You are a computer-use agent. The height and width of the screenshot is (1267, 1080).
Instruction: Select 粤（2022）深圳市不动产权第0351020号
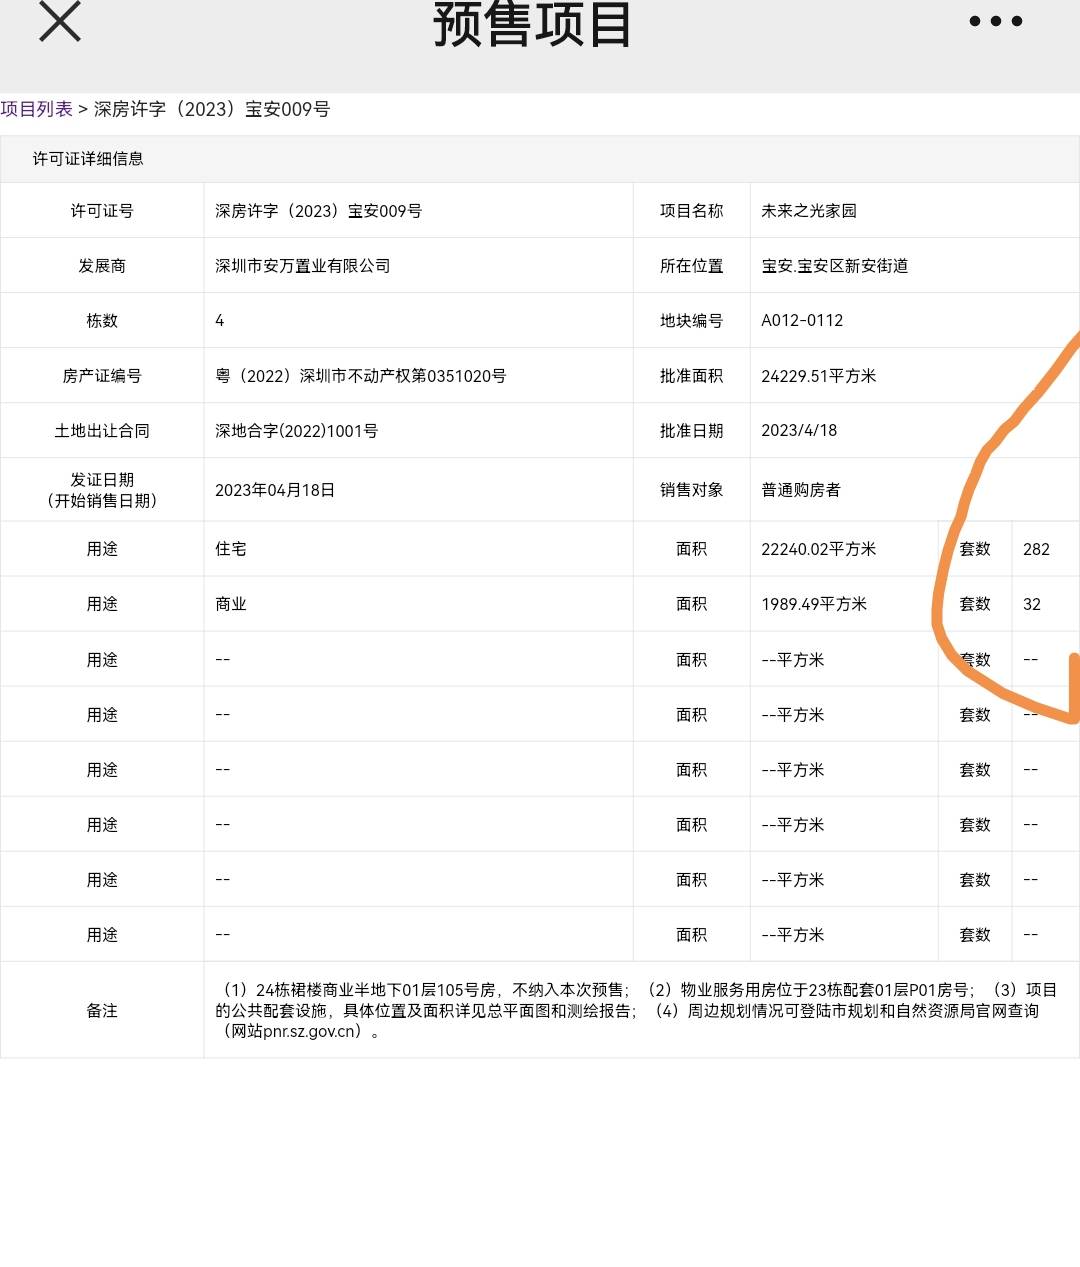(x=361, y=376)
